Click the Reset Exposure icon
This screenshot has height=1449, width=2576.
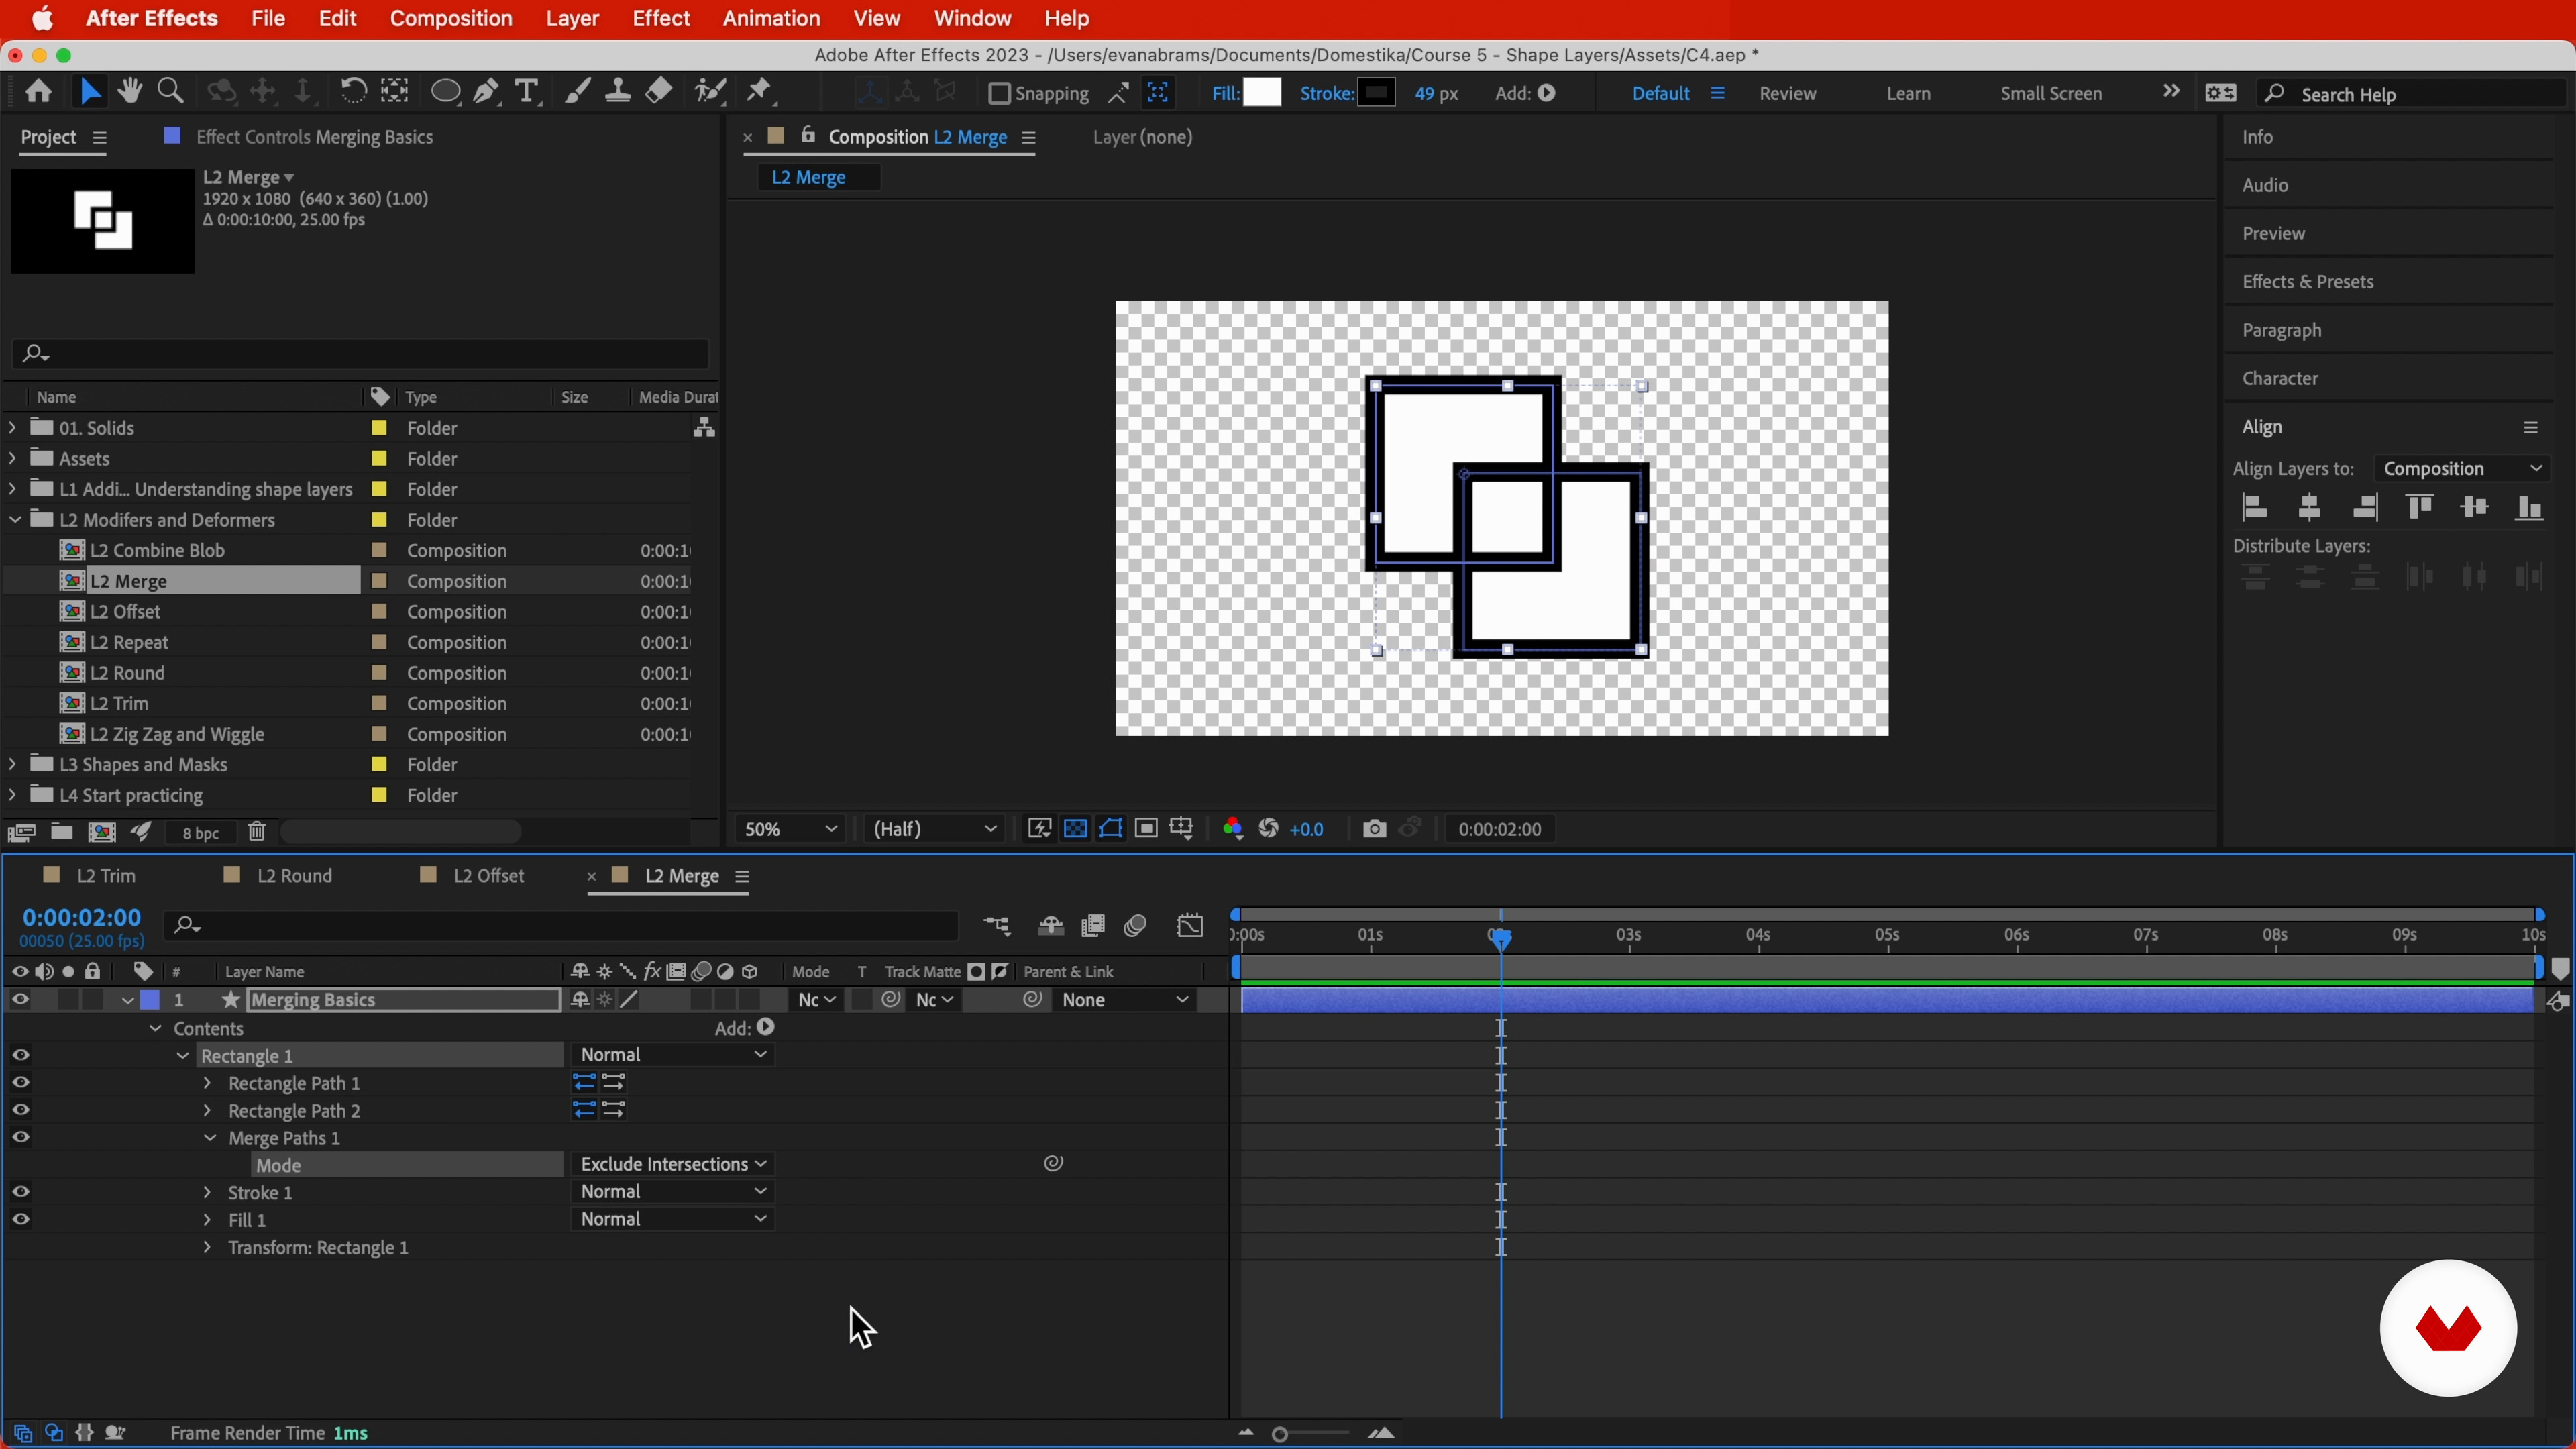(1268, 829)
